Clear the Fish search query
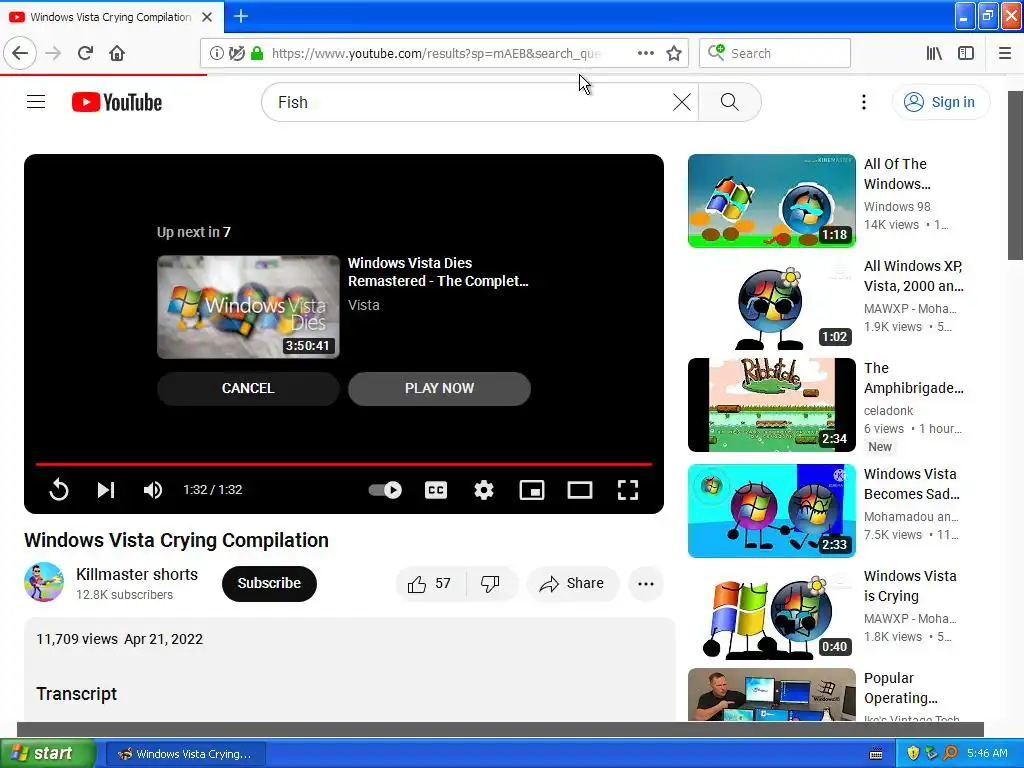 (x=681, y=102)
